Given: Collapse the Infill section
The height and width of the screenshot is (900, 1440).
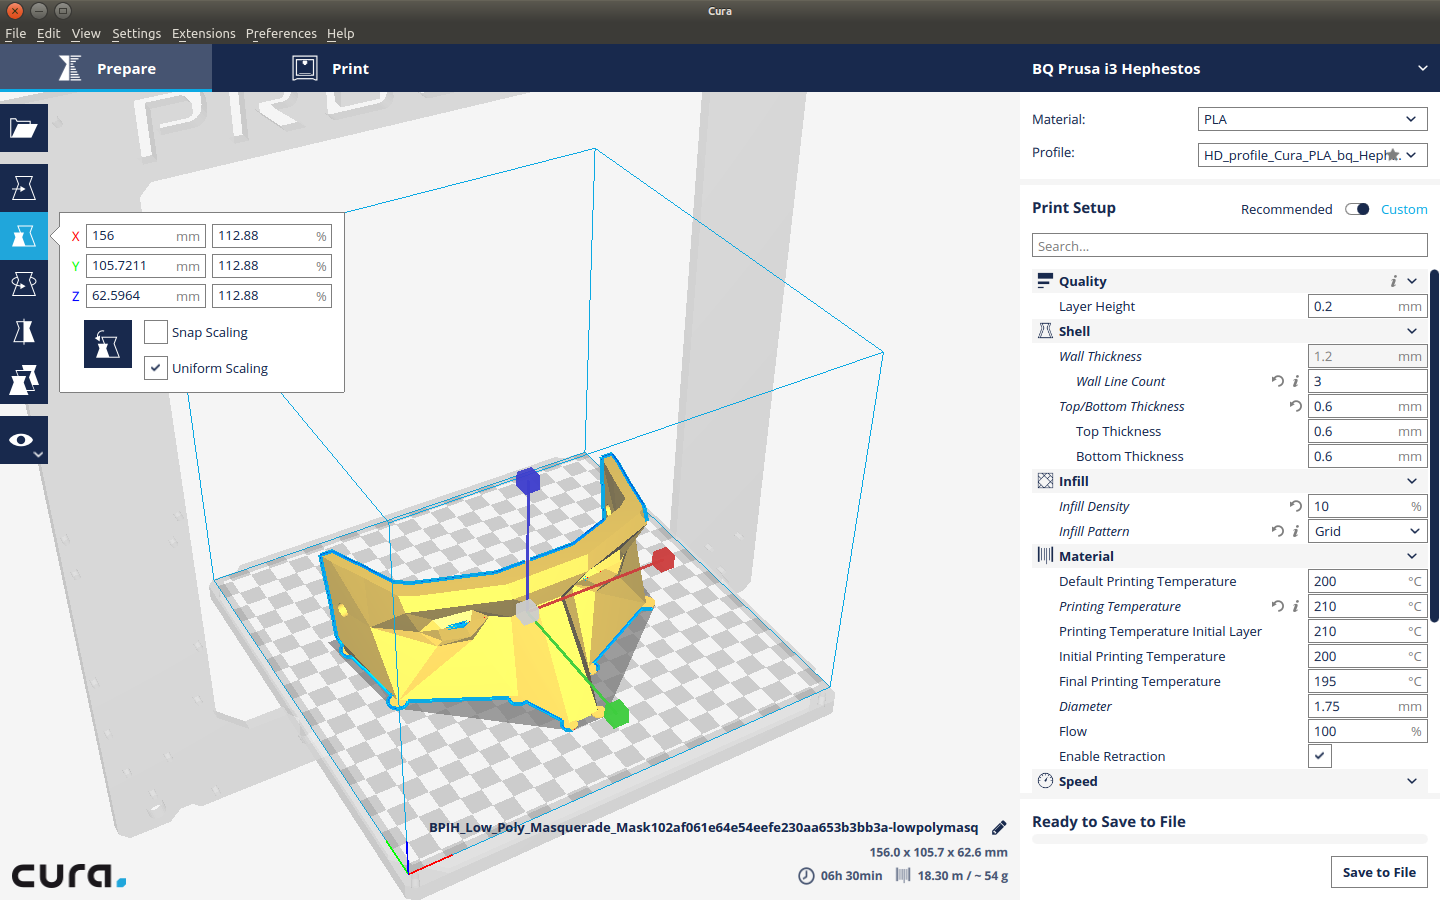Looking at the screenshot, I should [1412, 481].
